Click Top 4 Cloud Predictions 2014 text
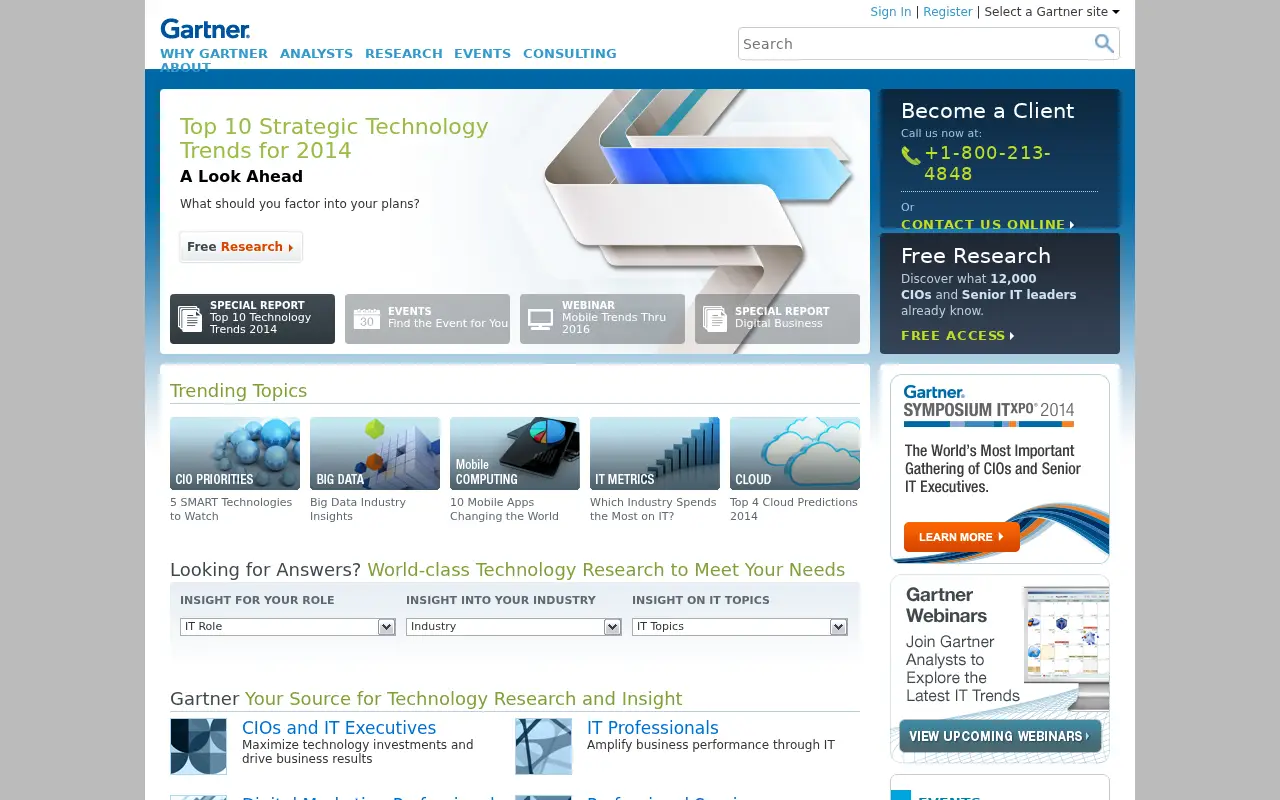This screenshot has width=1280, height=800. [794, 509]
